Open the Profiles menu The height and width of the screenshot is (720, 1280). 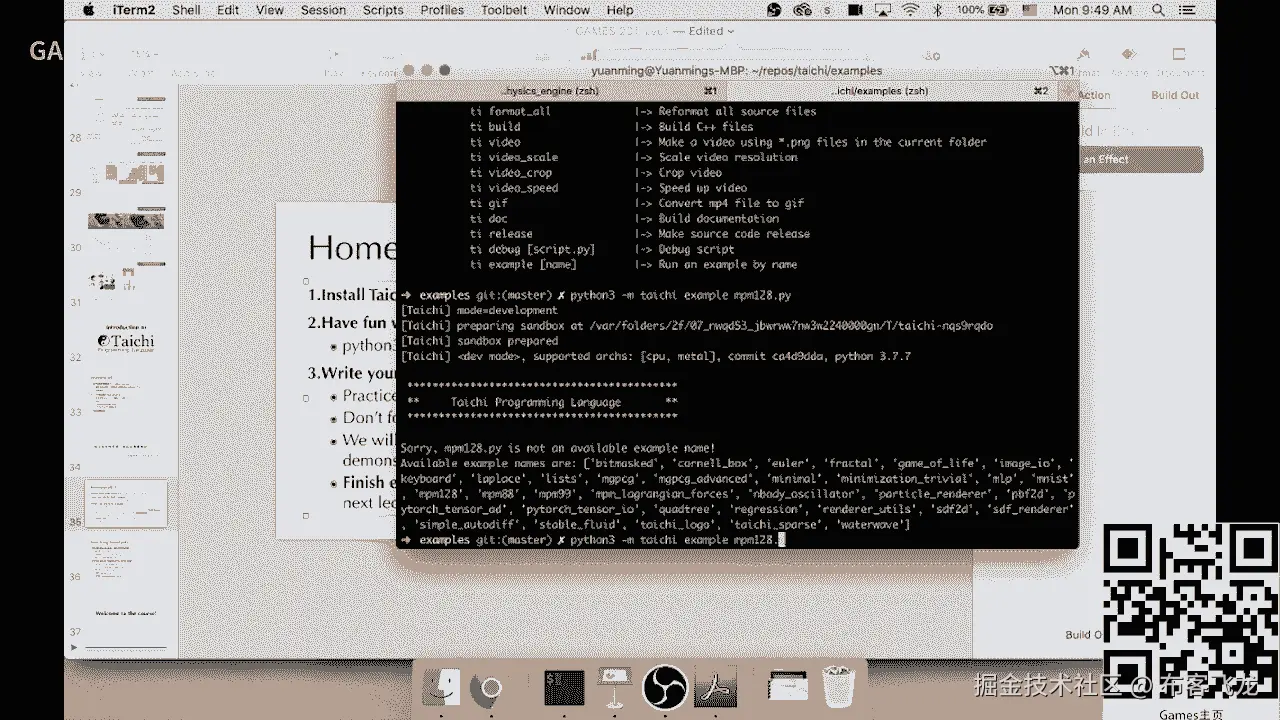pos(442,10)
